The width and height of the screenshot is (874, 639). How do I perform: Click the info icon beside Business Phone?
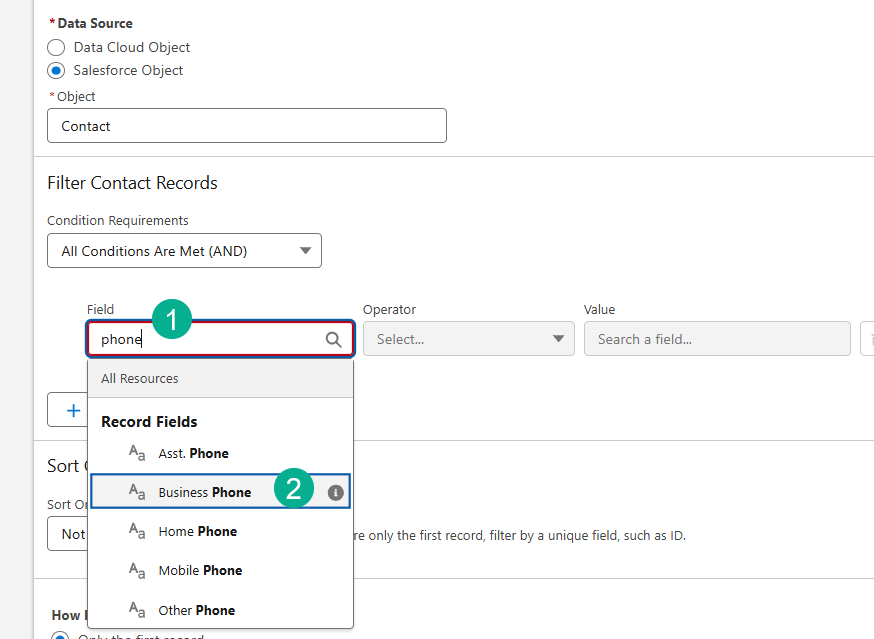336,492
